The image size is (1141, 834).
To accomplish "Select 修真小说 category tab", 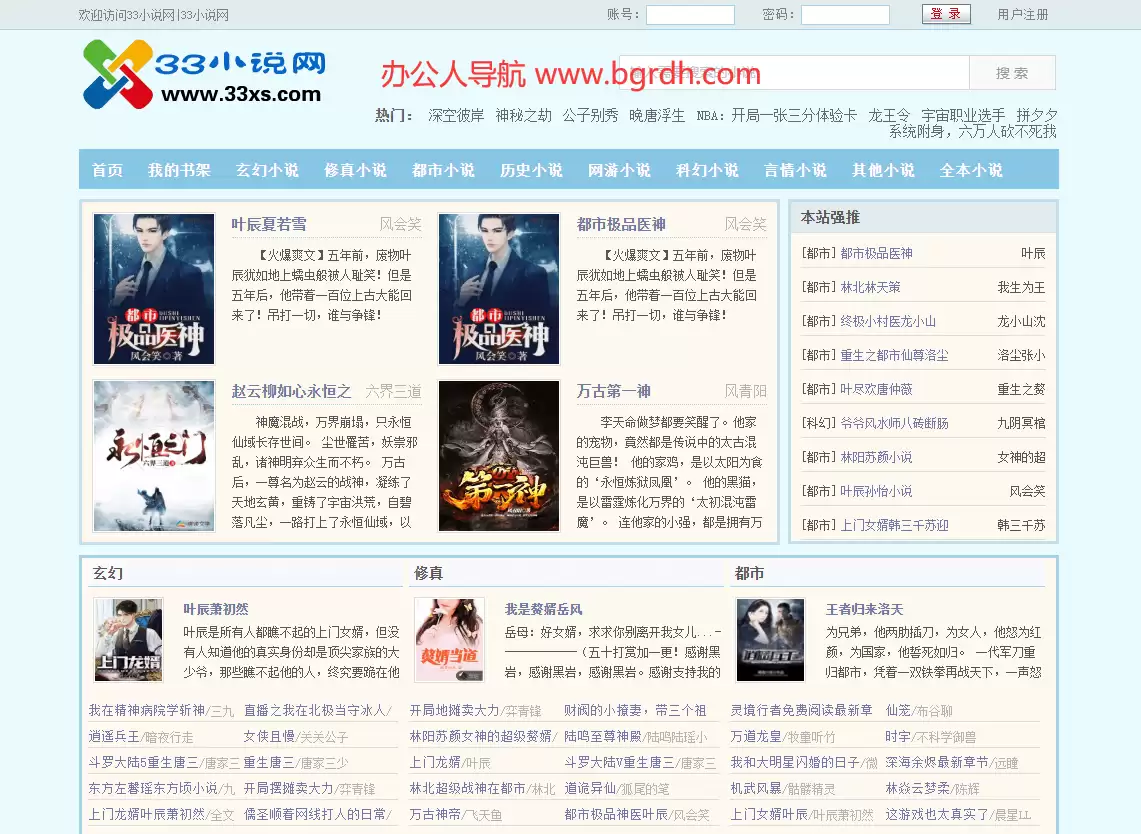I will [355, 170].
